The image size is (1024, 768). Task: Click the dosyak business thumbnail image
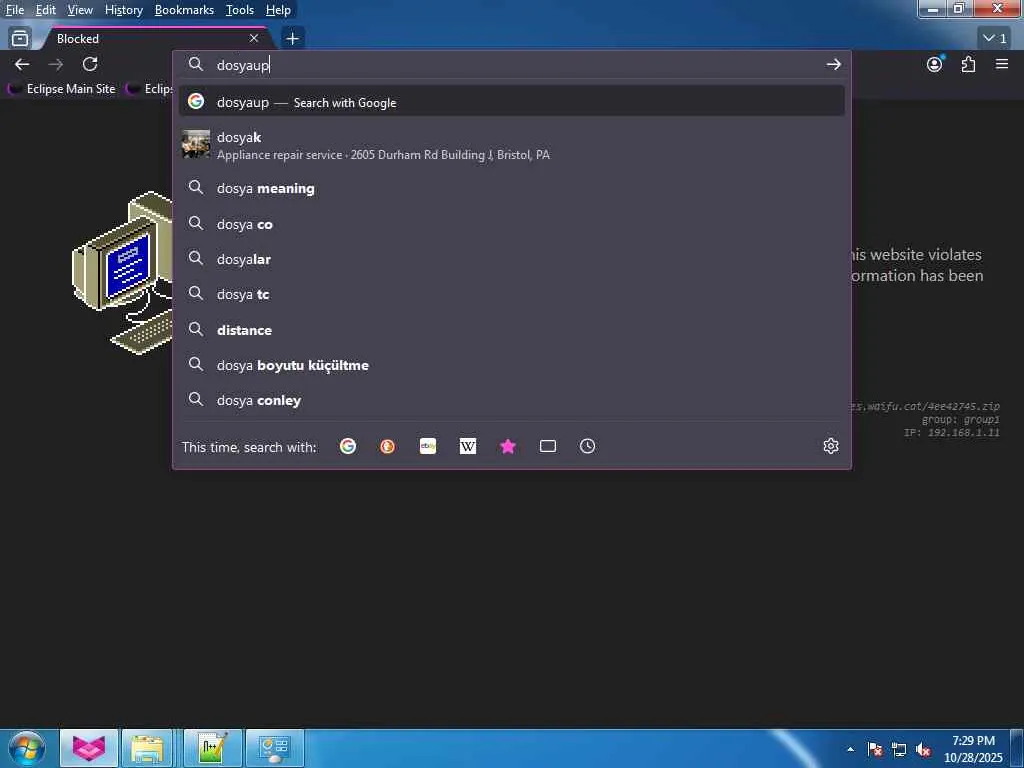click(x=196, y=144)
